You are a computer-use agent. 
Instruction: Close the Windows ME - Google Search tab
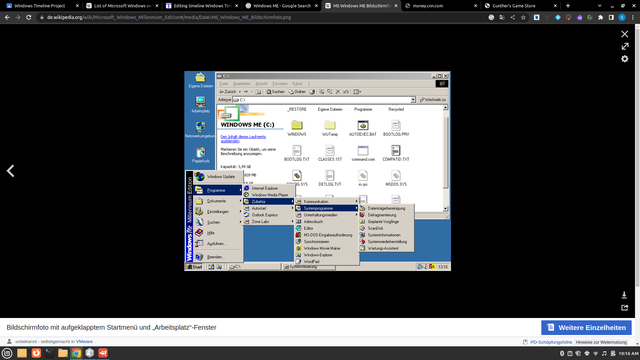point(316,6)
